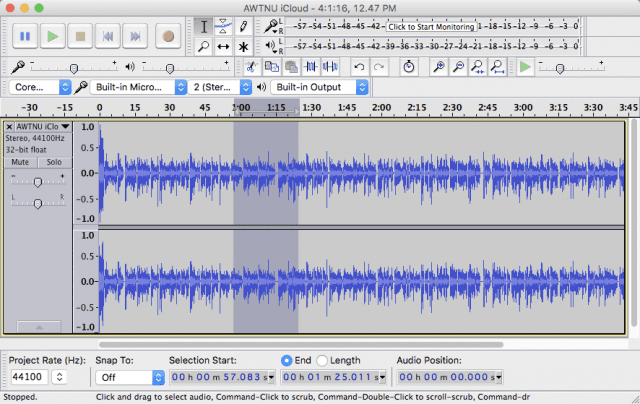Select the Draw (pencil) tool

tap(243, 26)
